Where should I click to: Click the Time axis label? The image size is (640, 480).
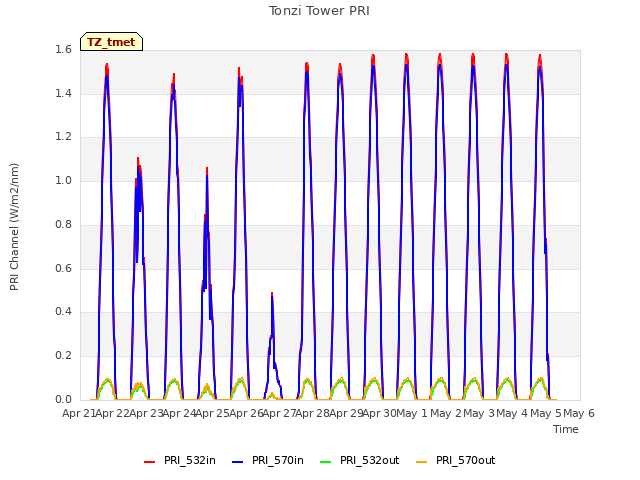click(x=566, y=429)
